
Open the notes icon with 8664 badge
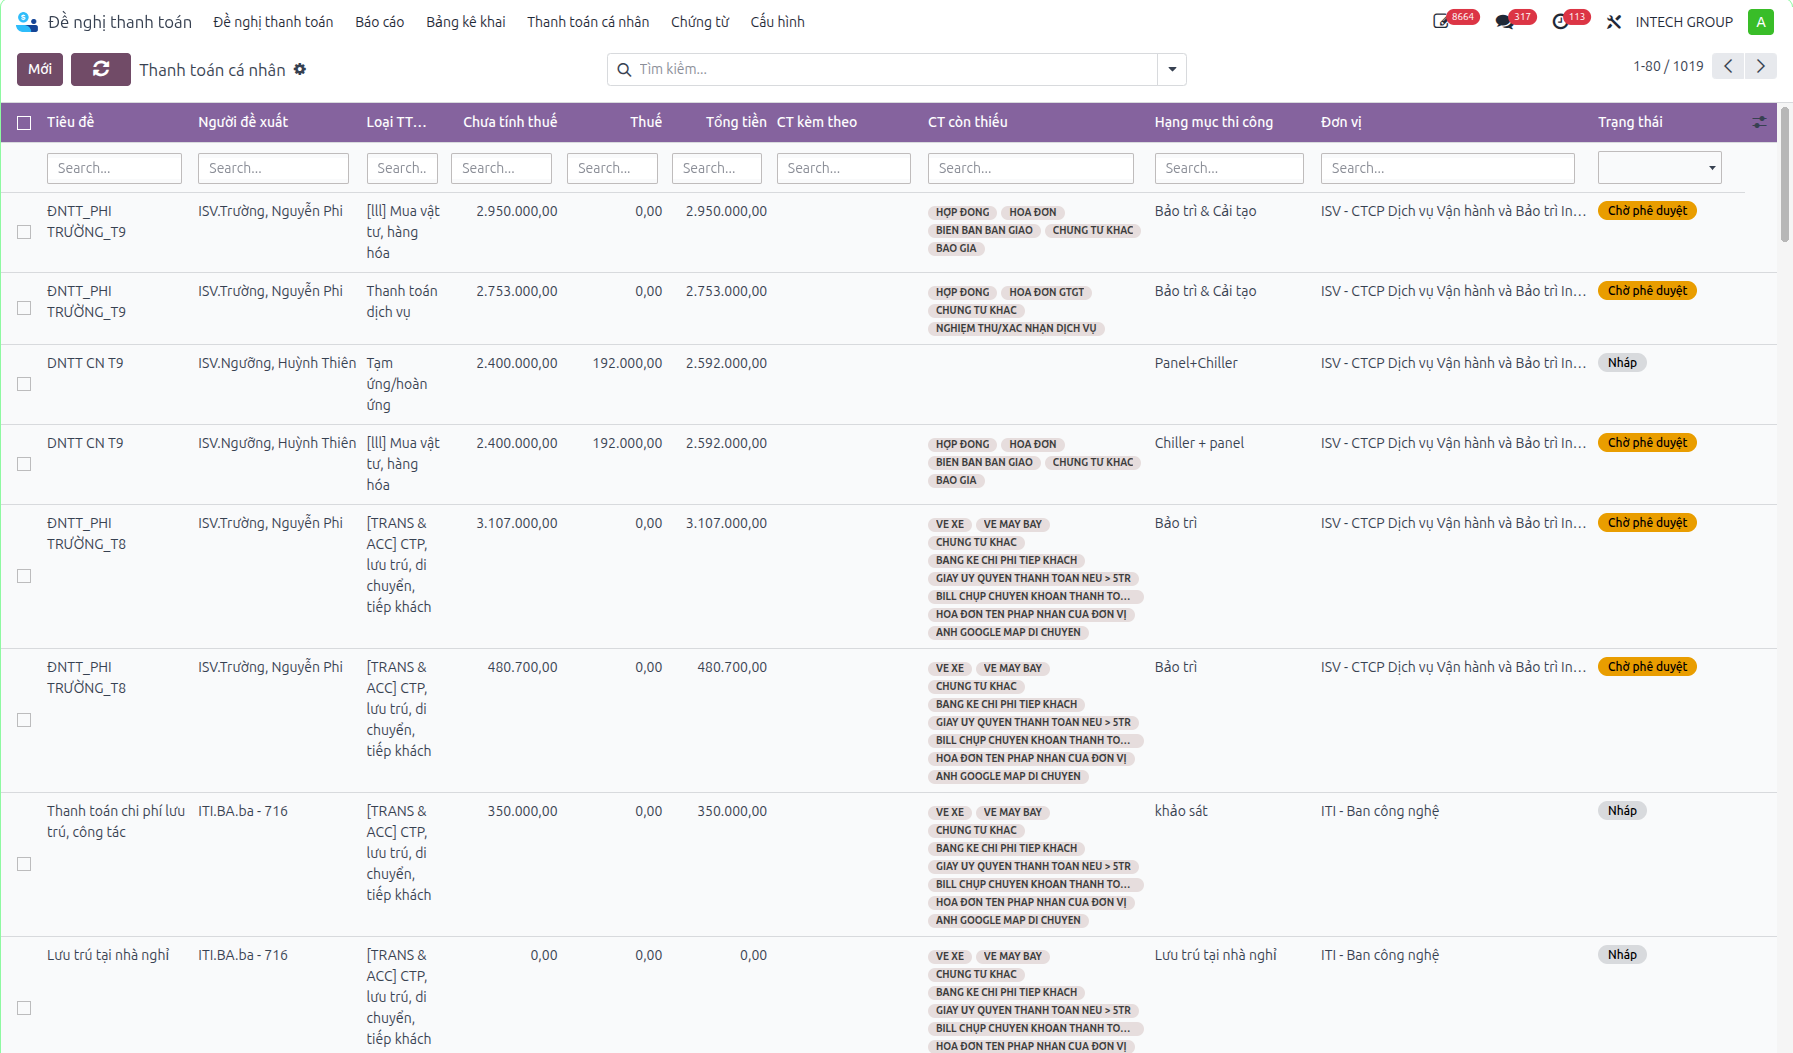click(1441, 21)
